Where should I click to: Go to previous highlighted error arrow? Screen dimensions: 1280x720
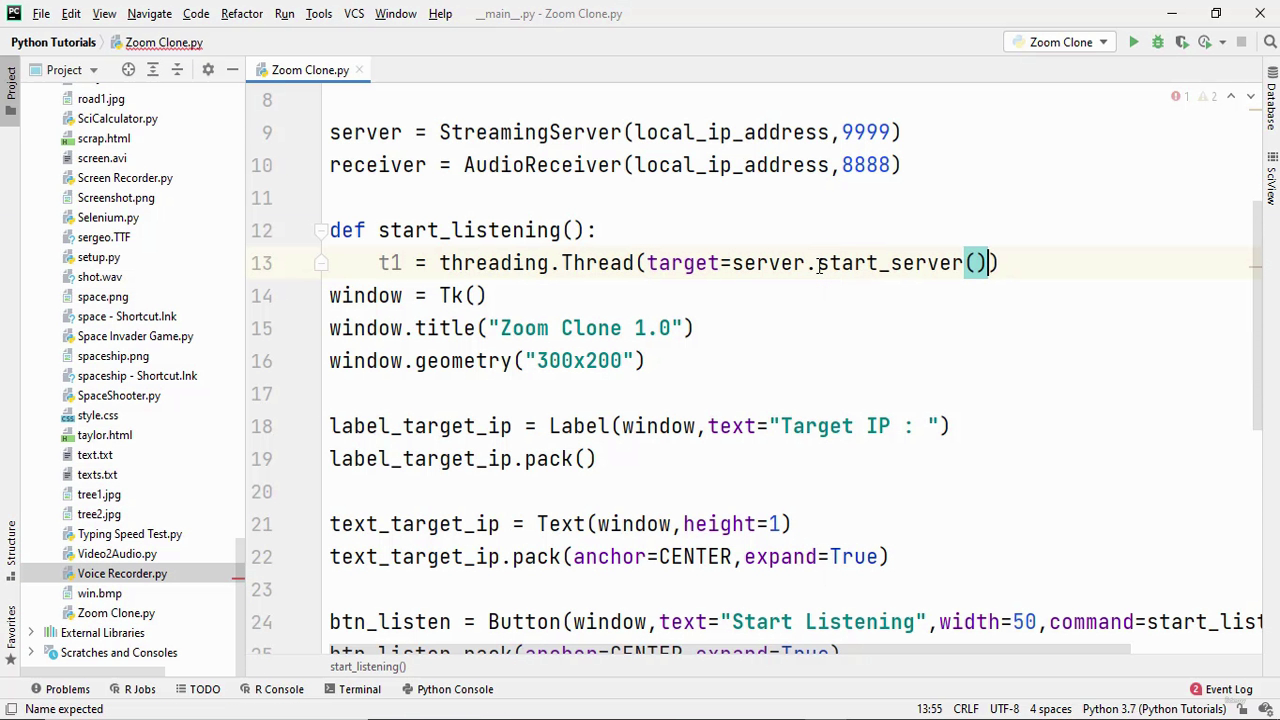pos(1231,96)
